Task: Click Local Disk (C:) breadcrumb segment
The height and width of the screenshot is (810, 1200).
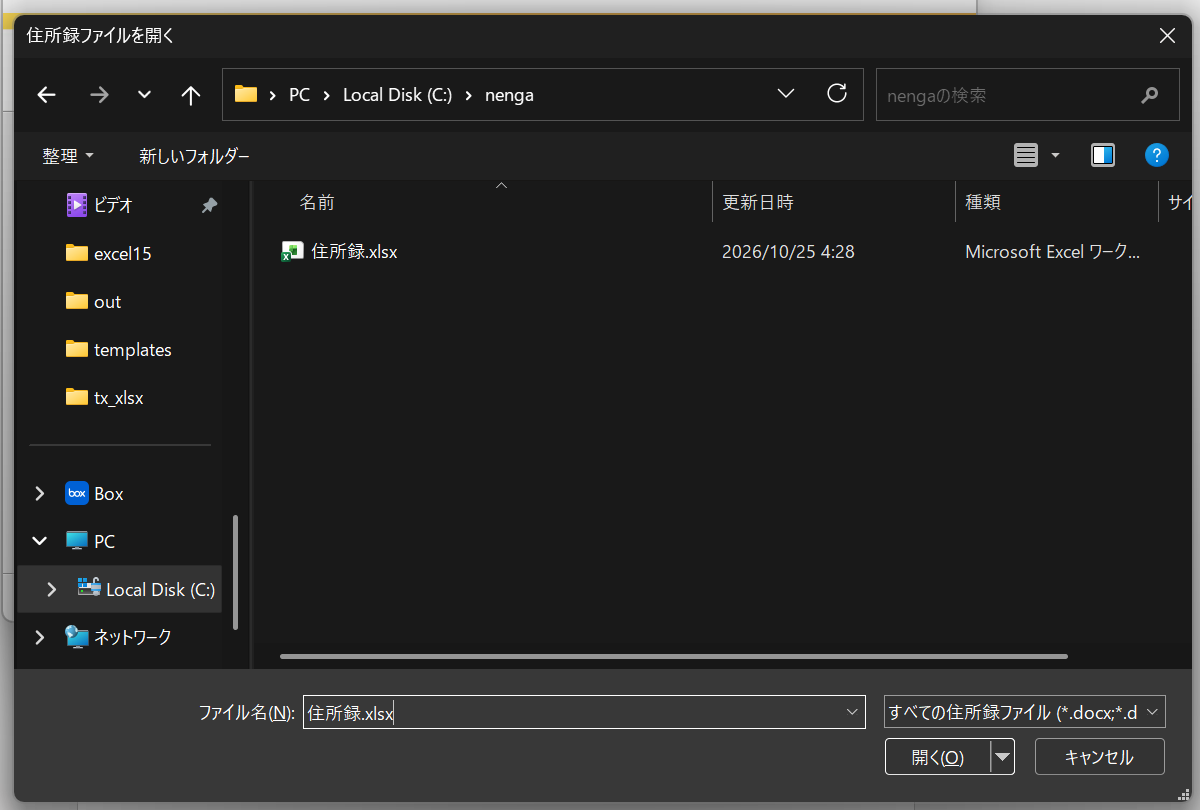Action: [x=398, y=95]
